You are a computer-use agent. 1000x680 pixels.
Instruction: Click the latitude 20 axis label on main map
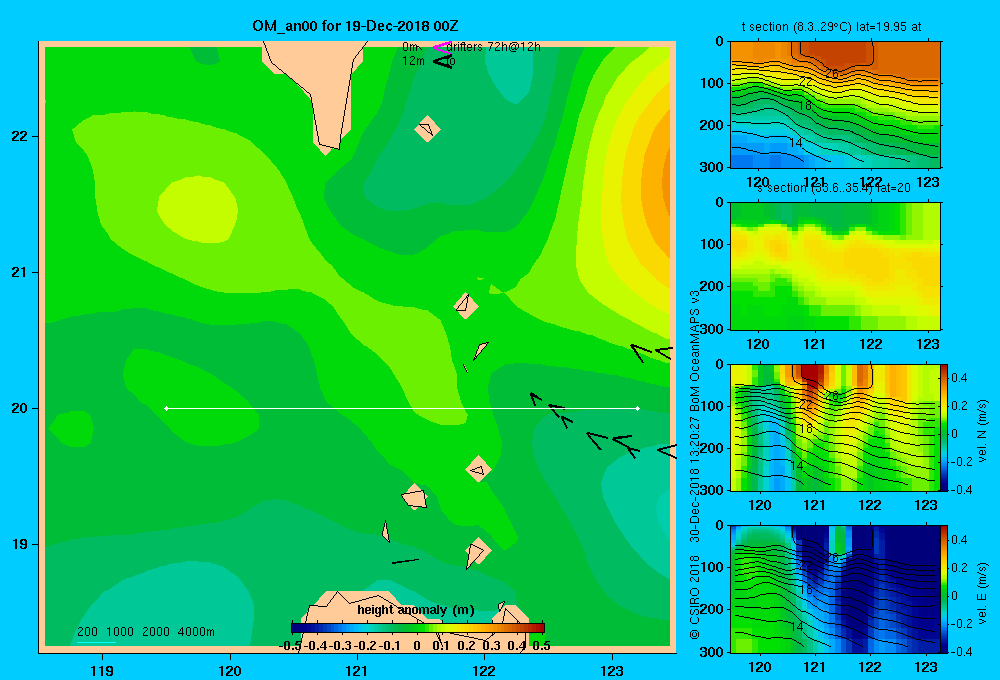coord(20,408)
